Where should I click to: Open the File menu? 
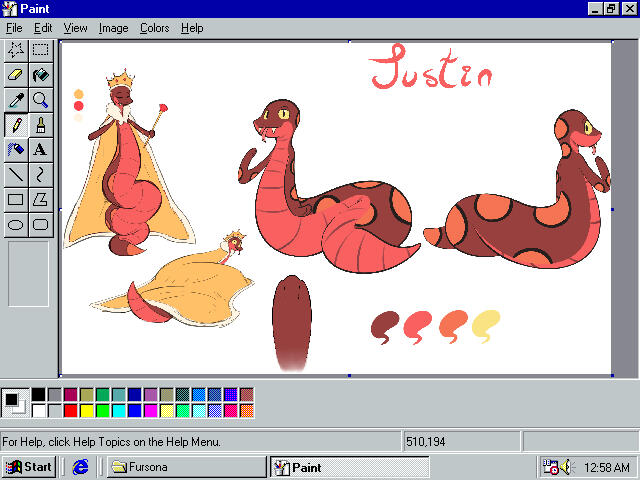click(x=14, y=28)
